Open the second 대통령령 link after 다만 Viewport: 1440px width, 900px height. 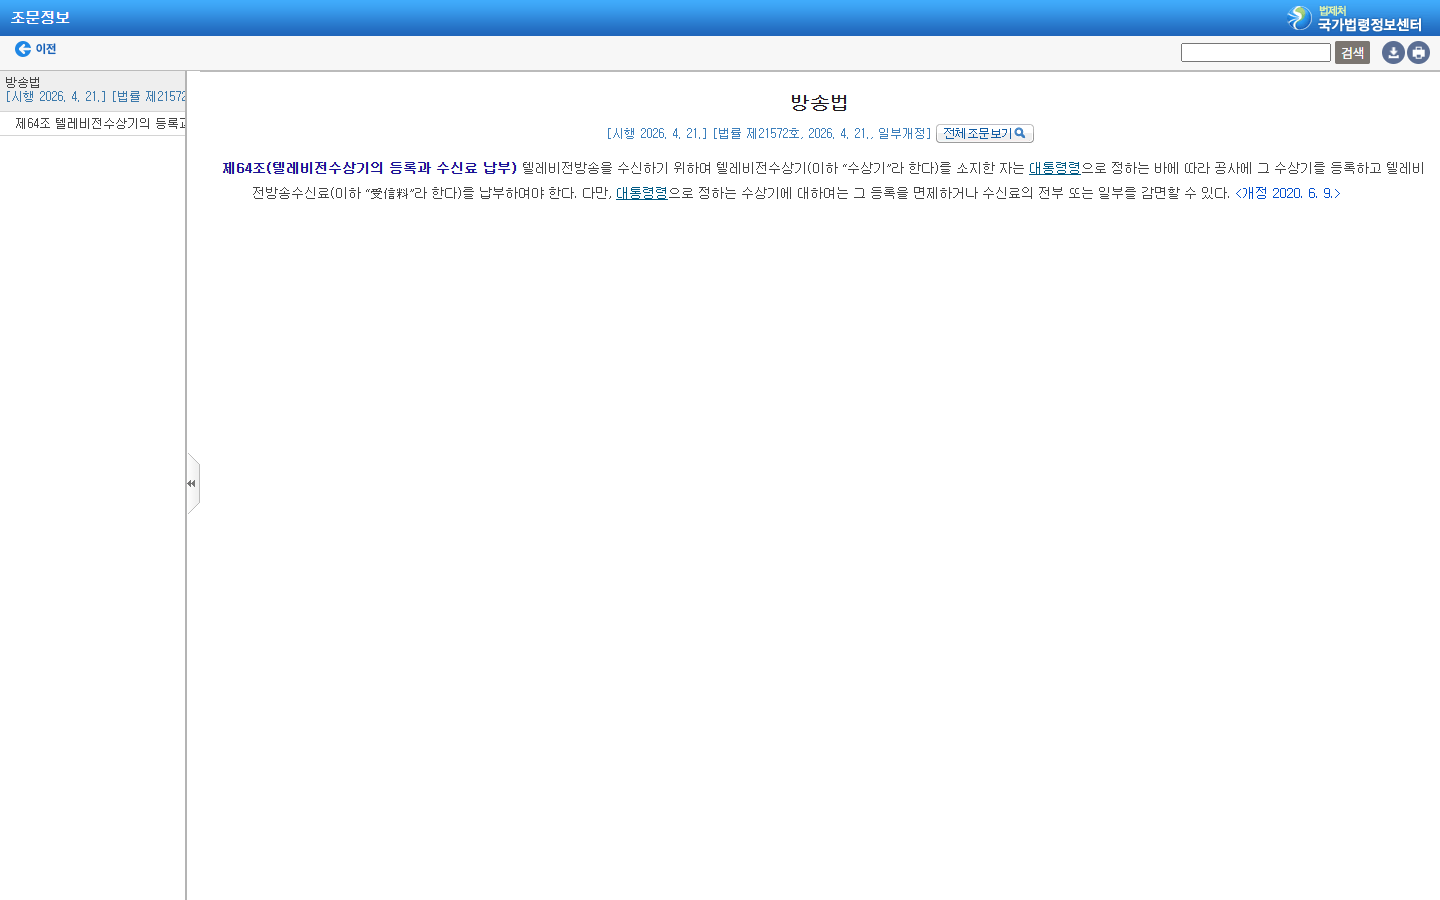[x=641, y=193]
